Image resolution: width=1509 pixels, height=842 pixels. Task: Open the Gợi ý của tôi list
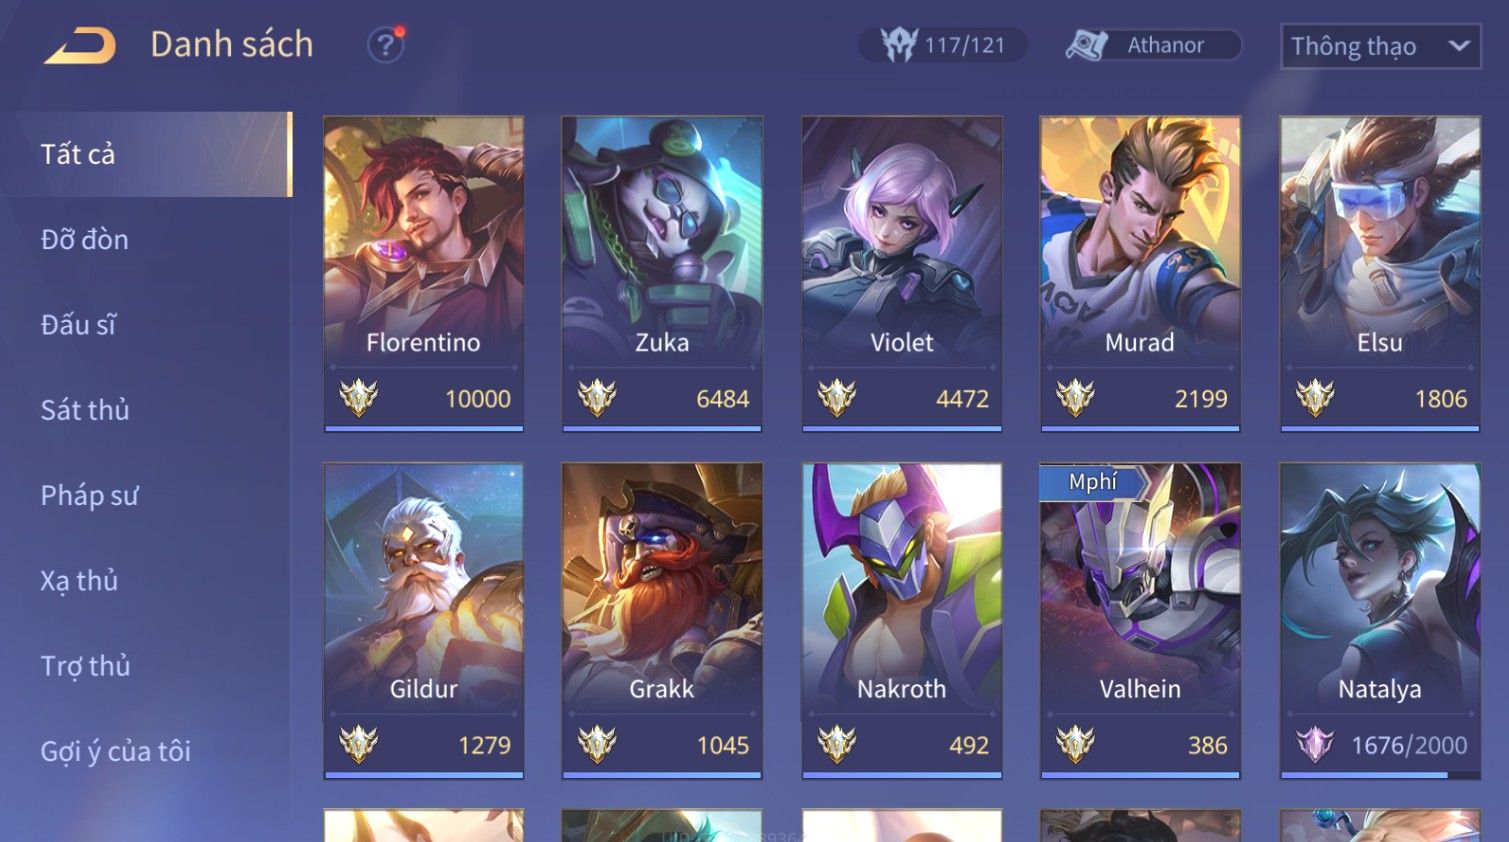coord(115,751)
